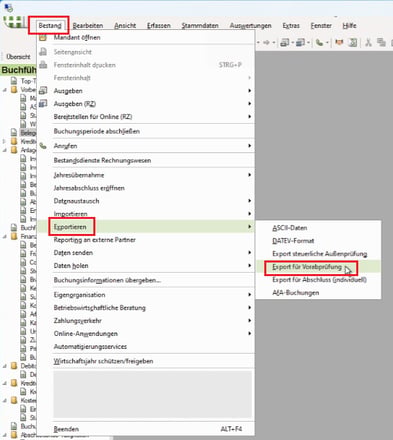Viewport: 393px width, 440px height.
Task: Click the forward navigation arrow in toolbar
Action: 266,43
